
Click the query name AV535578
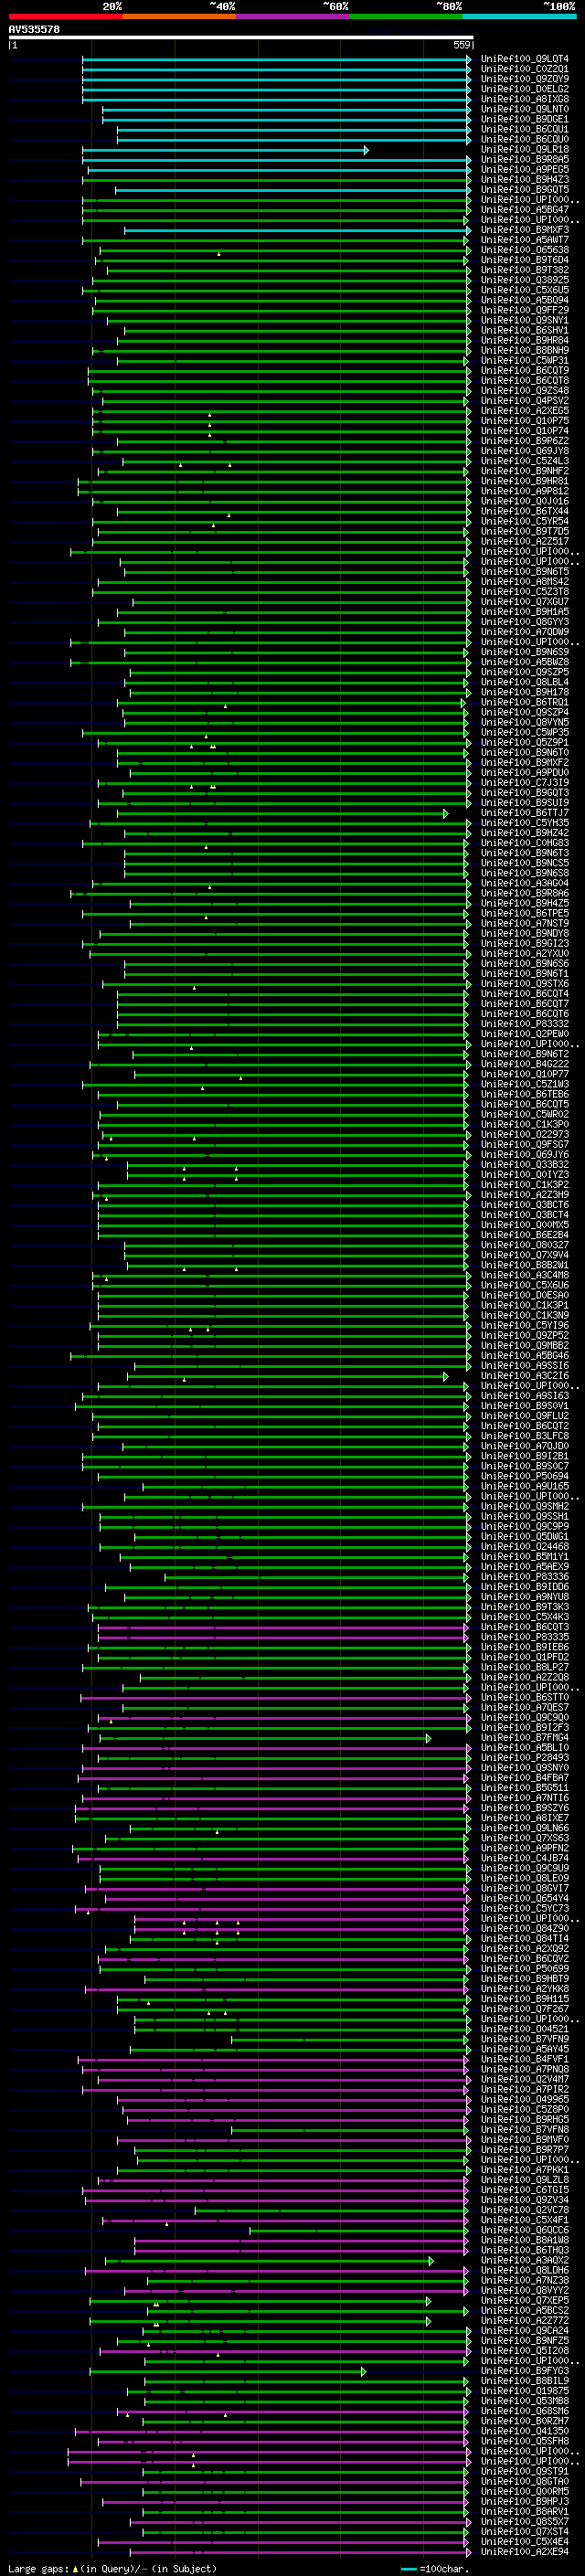pyautogui.click(x=34, y=30)
